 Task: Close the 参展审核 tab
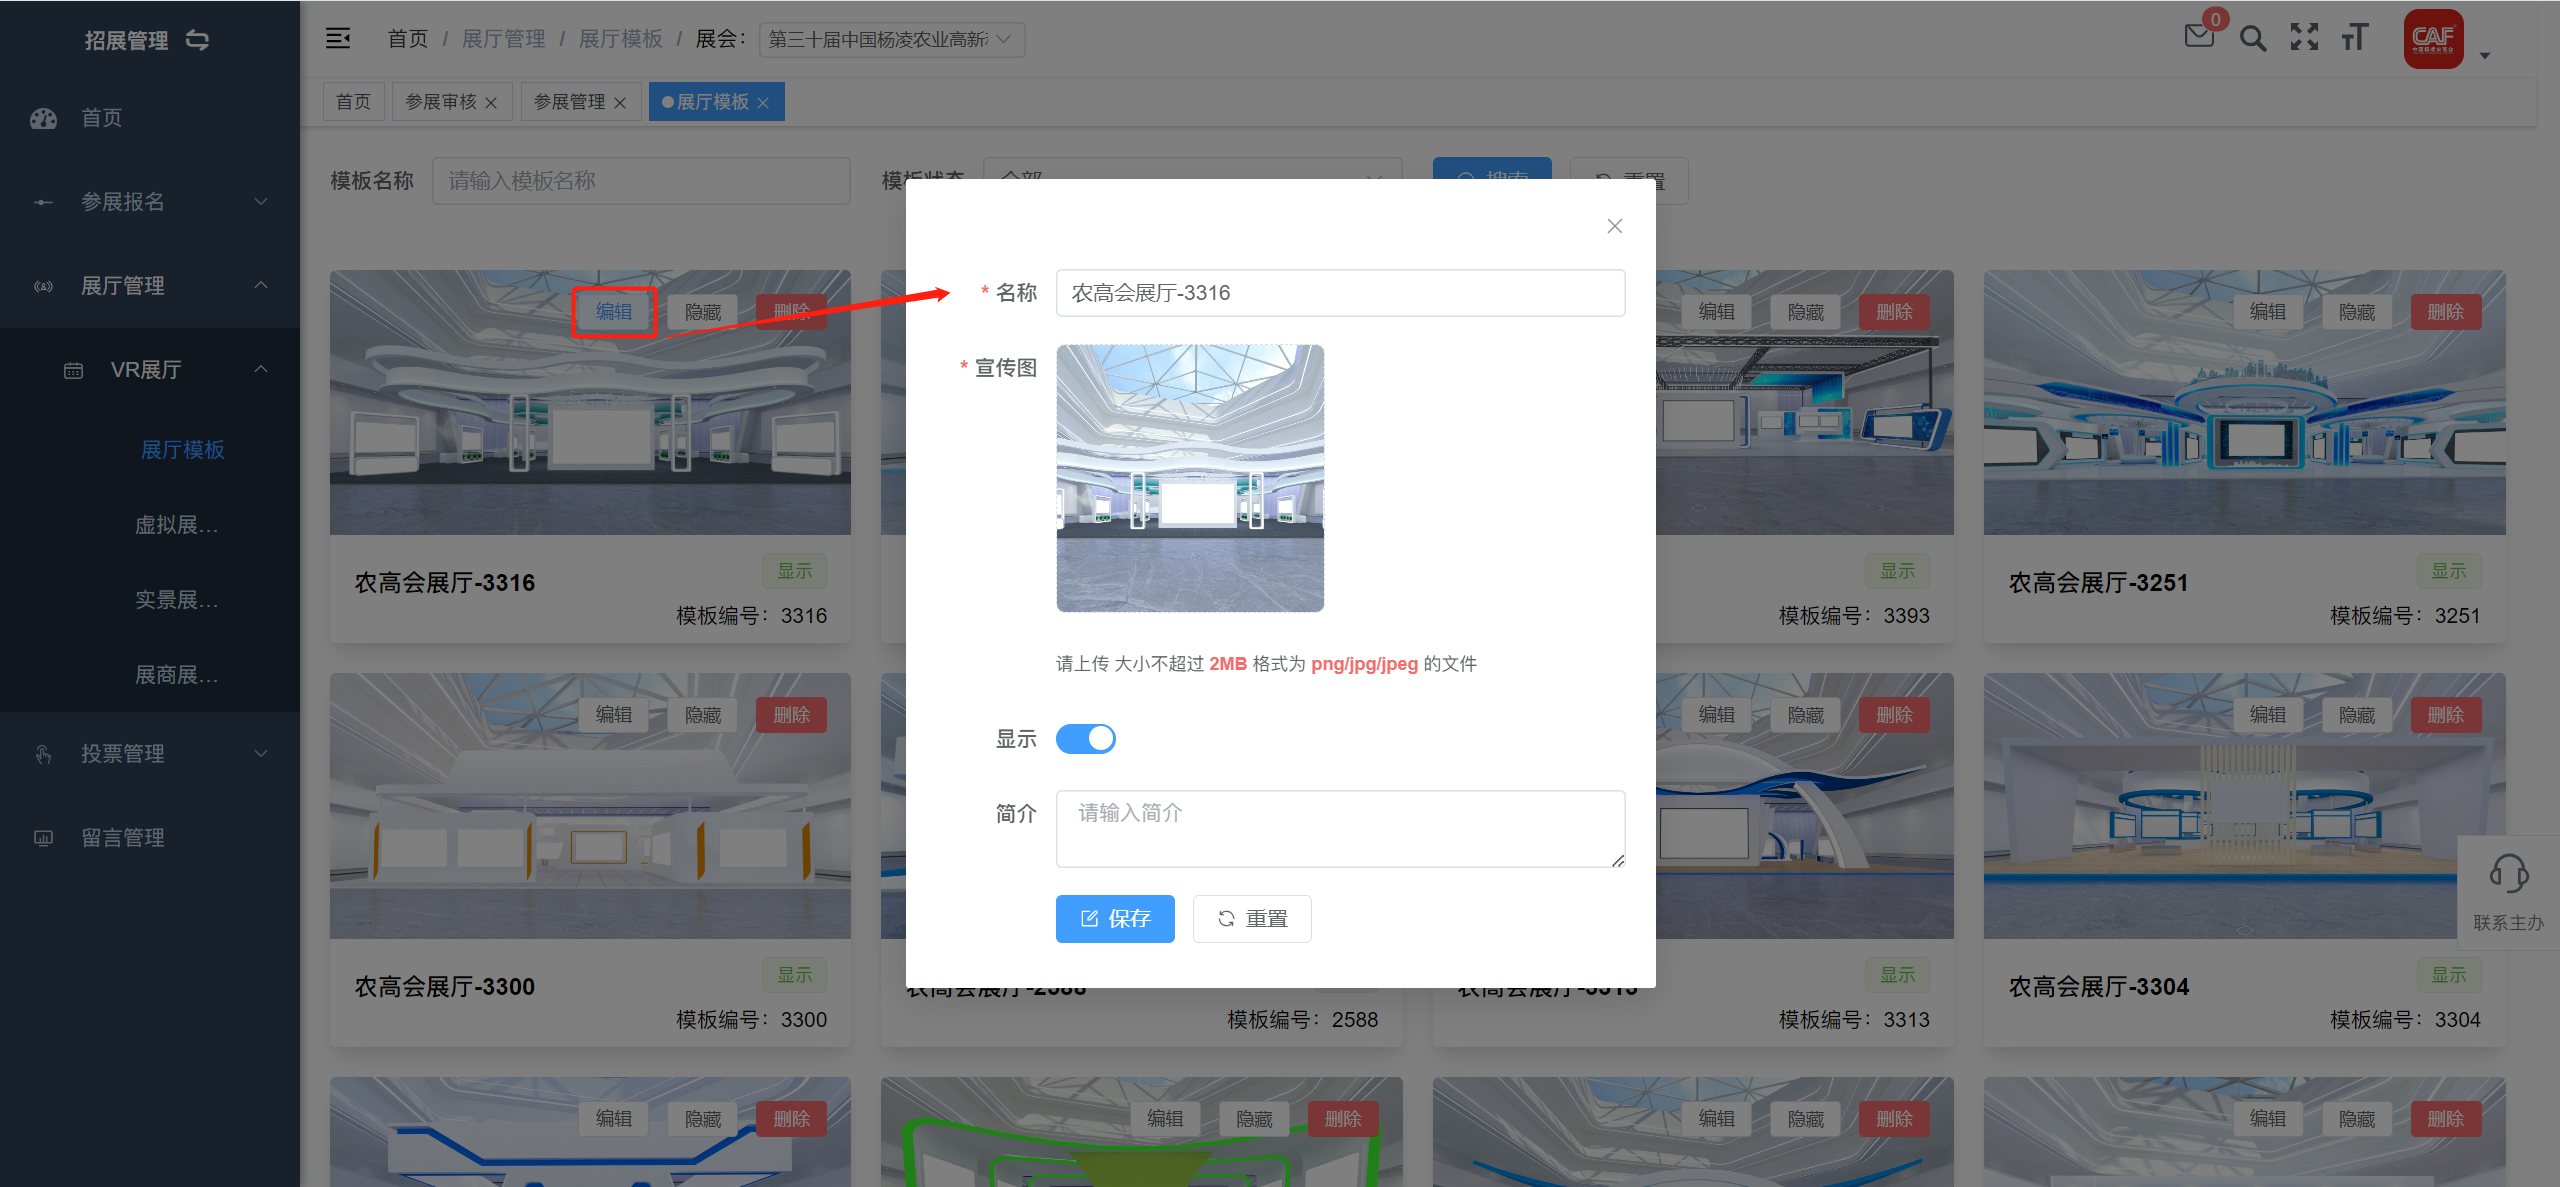(x=491, y=103)
